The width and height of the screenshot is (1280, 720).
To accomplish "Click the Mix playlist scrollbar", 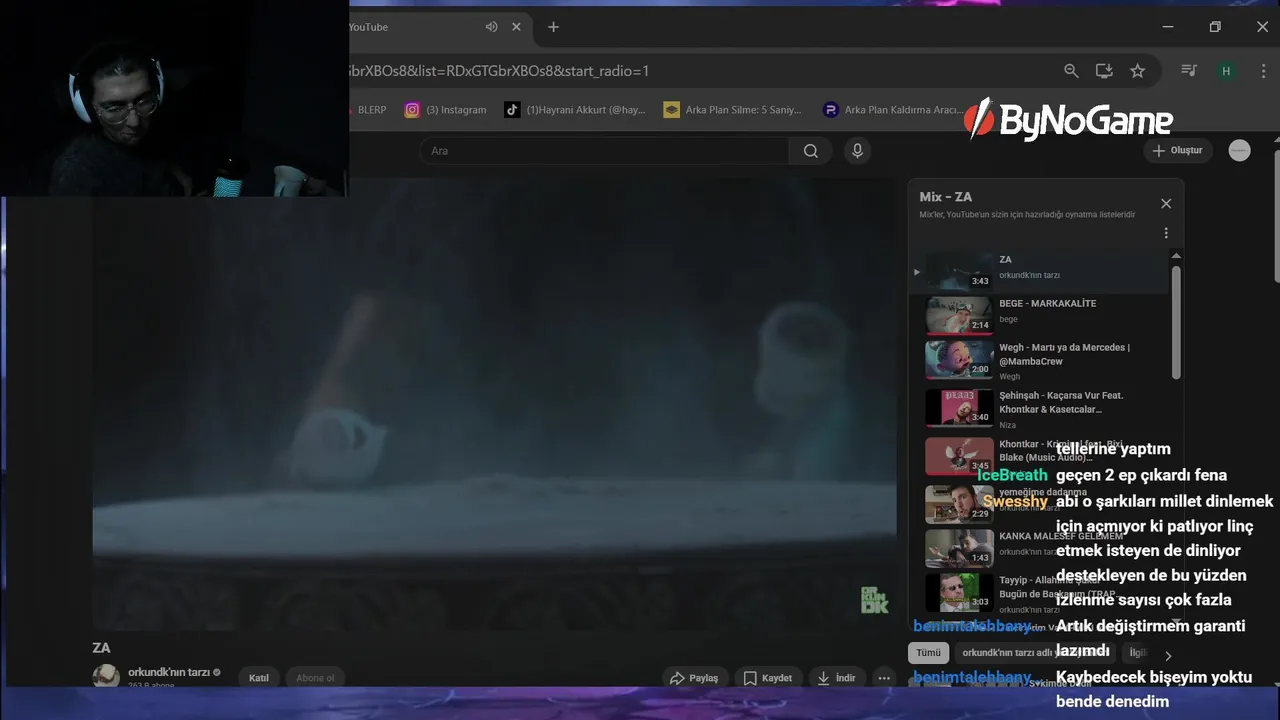I will click(x=1176, y=322).
